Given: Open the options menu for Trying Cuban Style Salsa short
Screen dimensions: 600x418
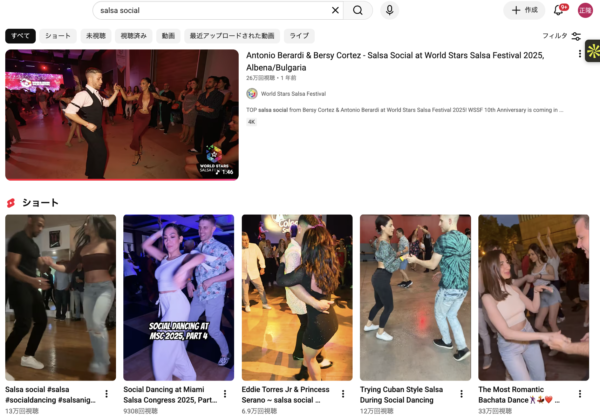Looking at the screenshot, I should [x=461, y=394].
